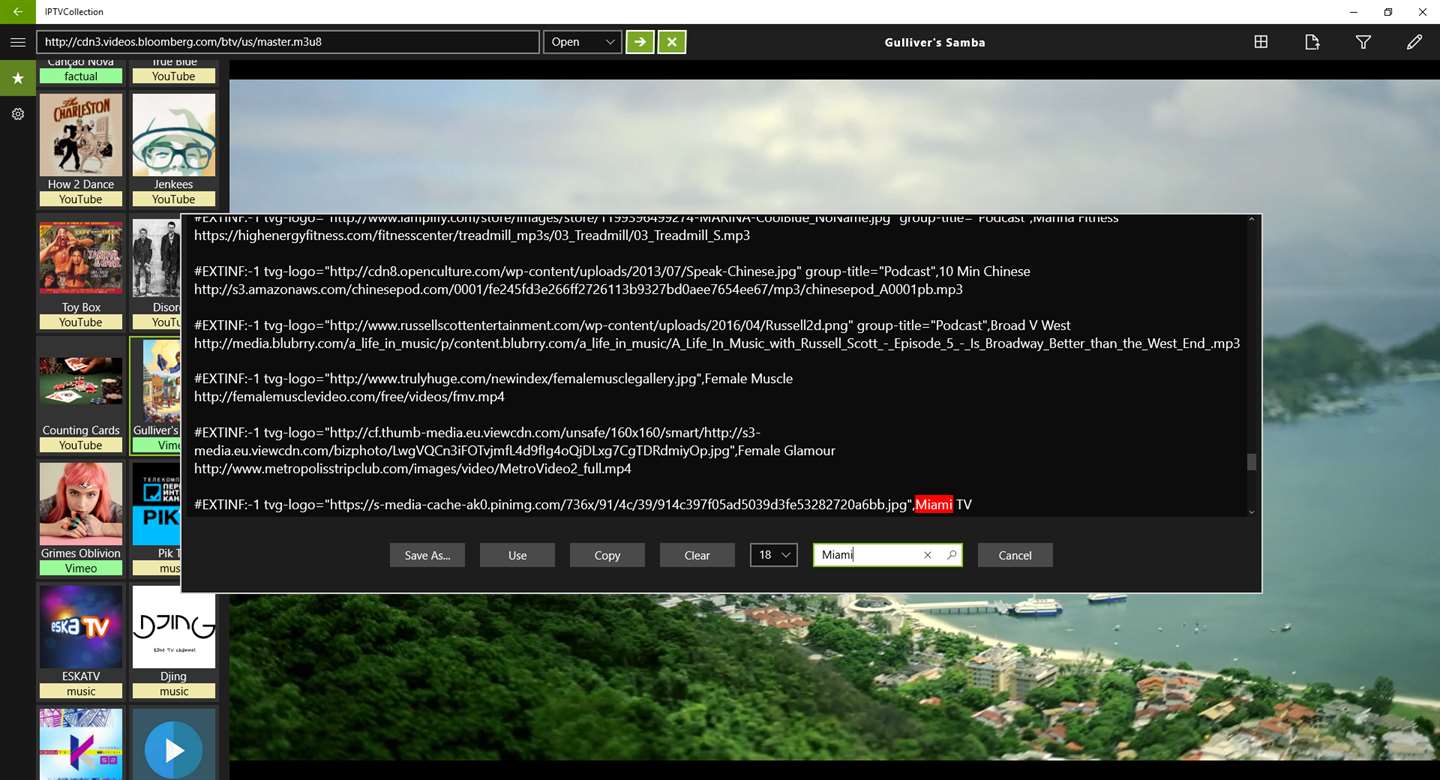Click the export playlist file icon
1440x780 pixels.
(1312, 42)
